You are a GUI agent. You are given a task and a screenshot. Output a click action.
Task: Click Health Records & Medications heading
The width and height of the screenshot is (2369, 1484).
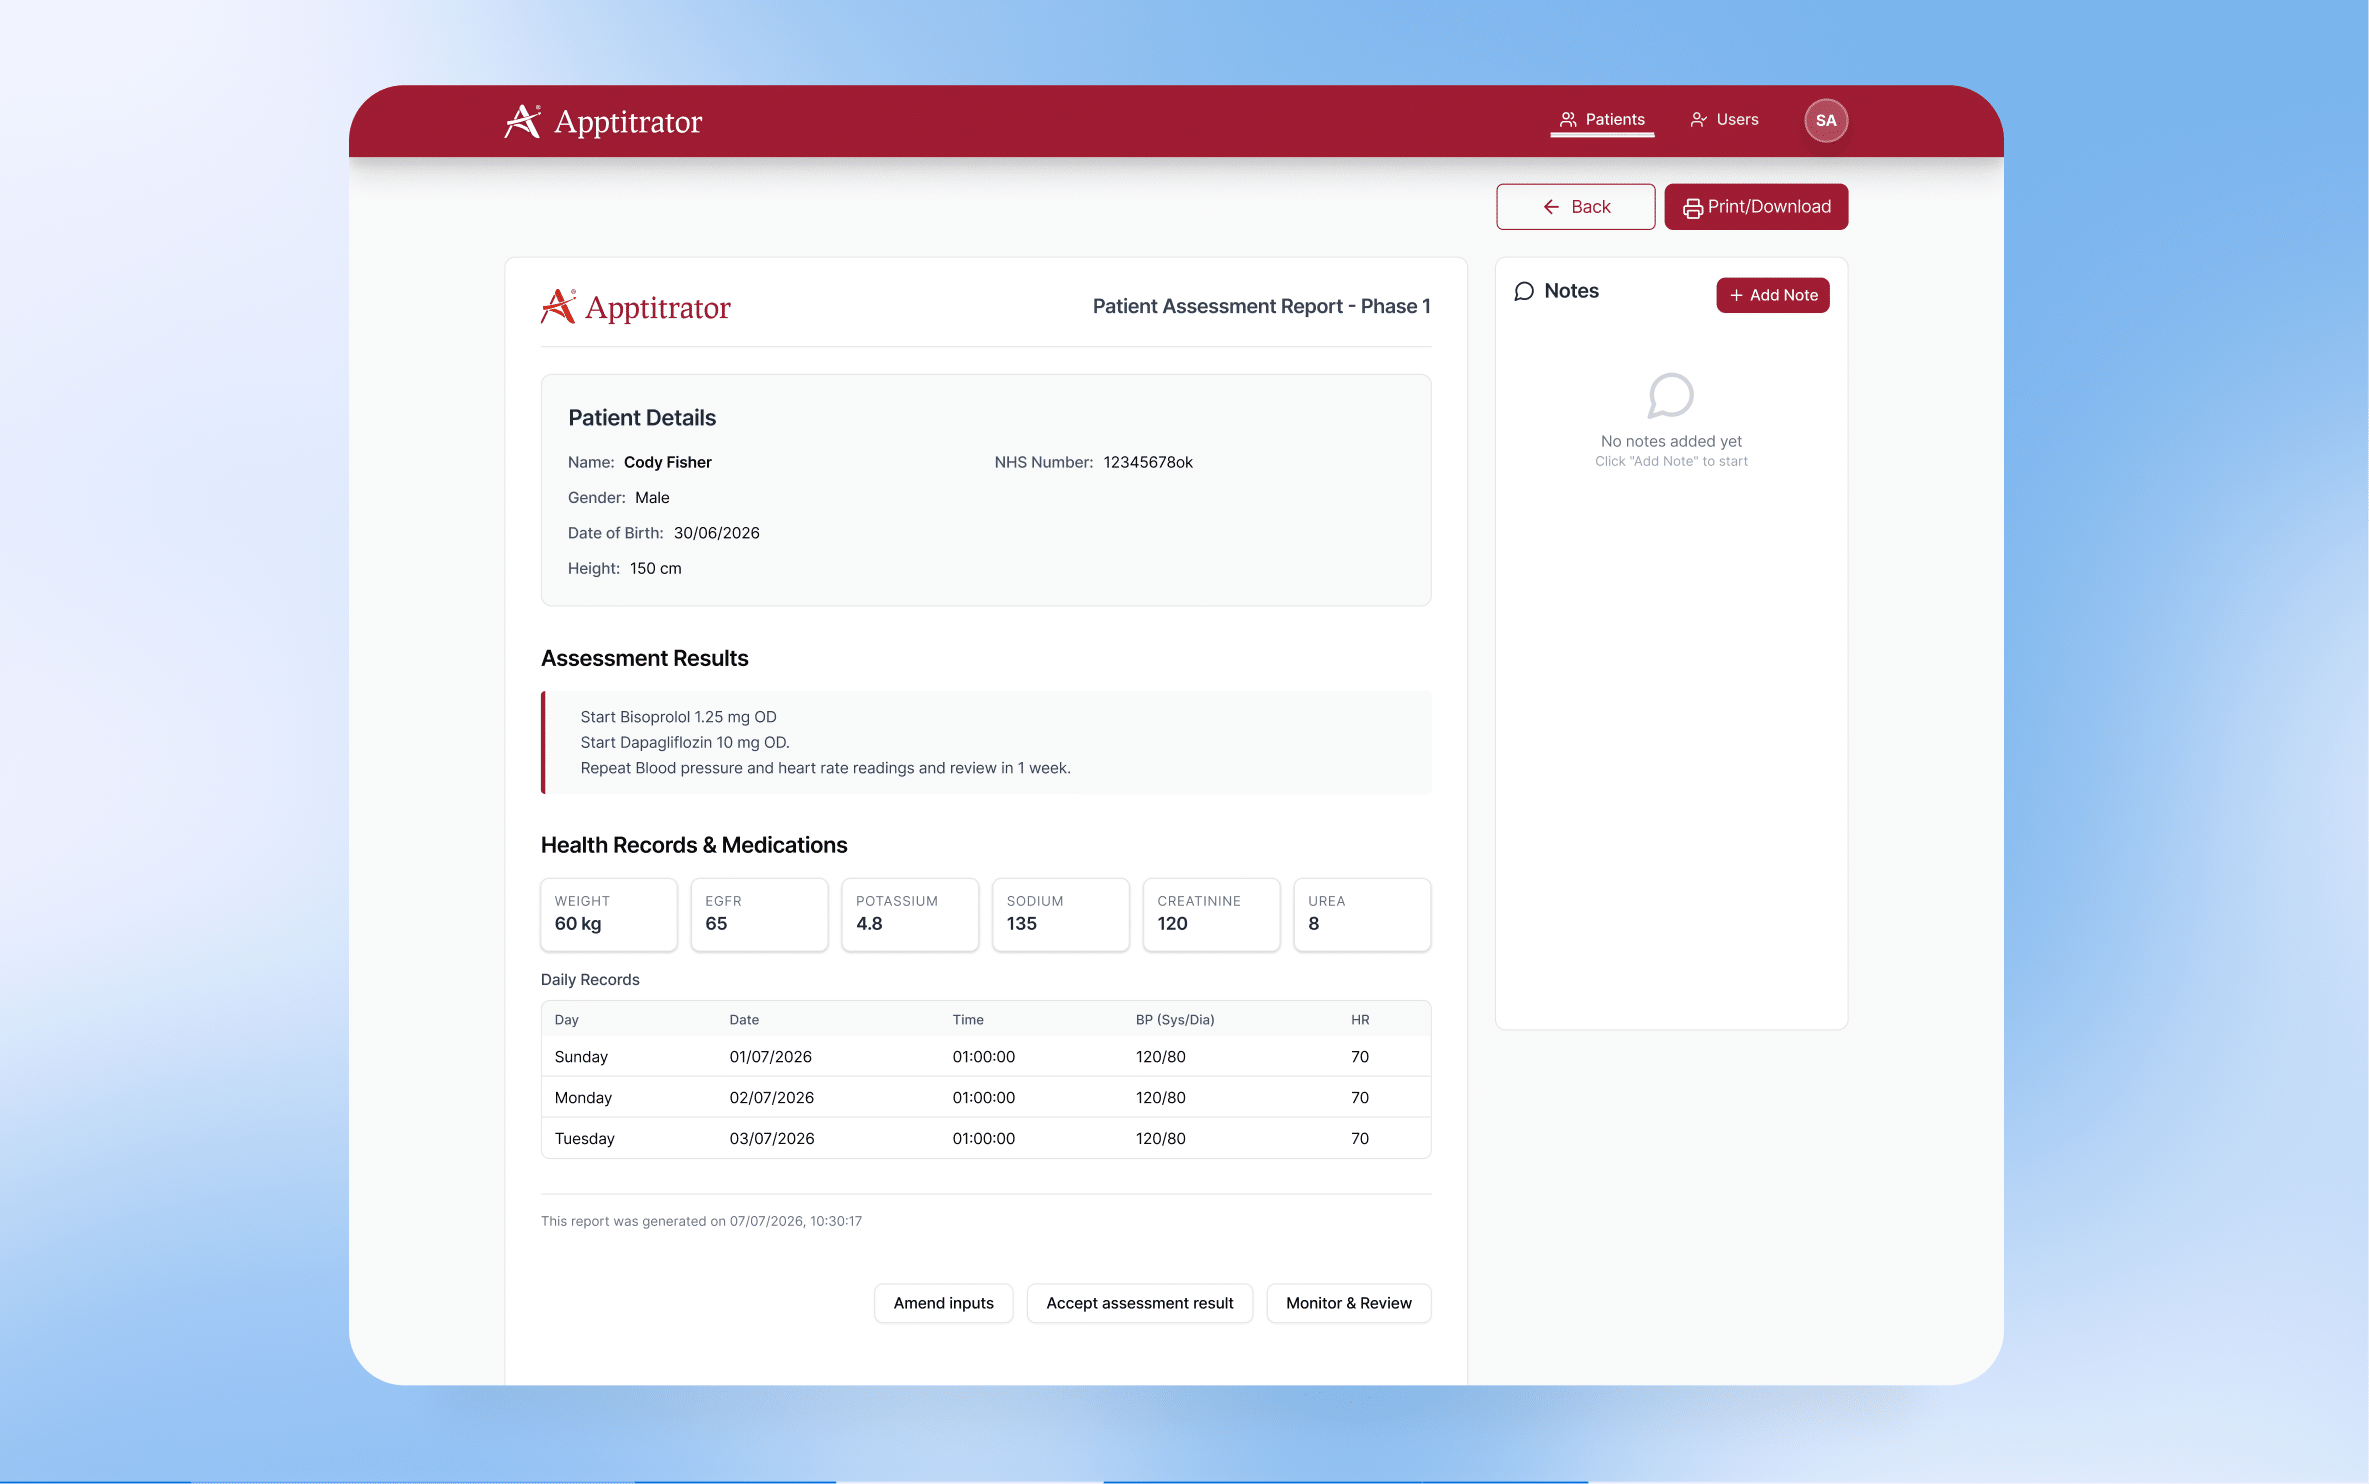[x=693, y=845]
